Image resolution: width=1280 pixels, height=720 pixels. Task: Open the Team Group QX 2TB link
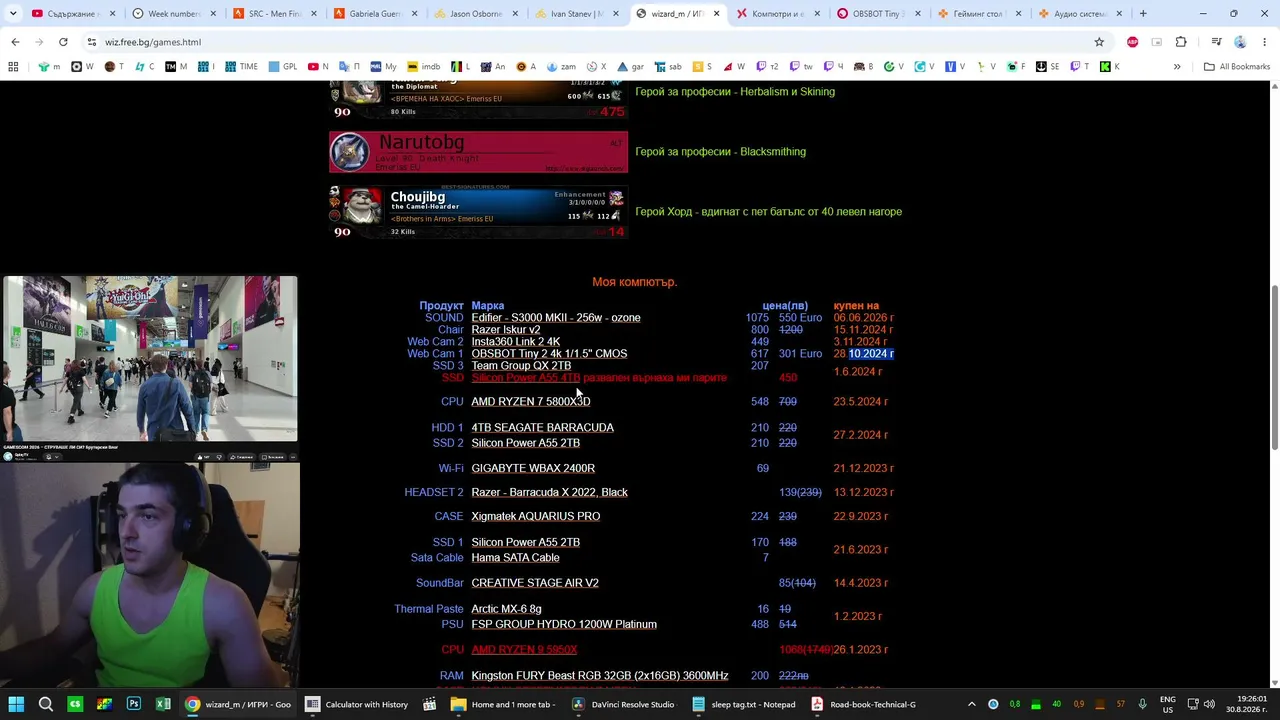pyautogui.click(x=521, y=366)
